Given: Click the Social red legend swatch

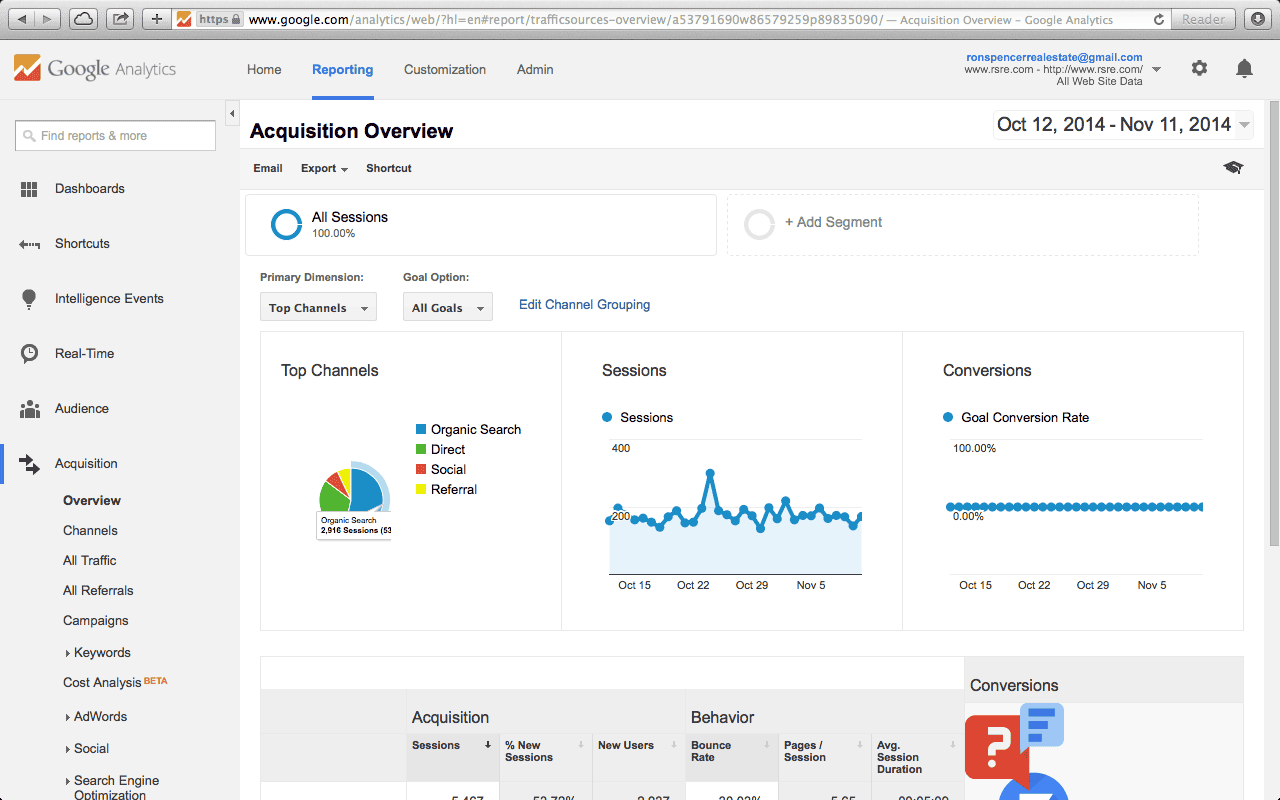Looking at the screenshot, I should tap(422, 470).
